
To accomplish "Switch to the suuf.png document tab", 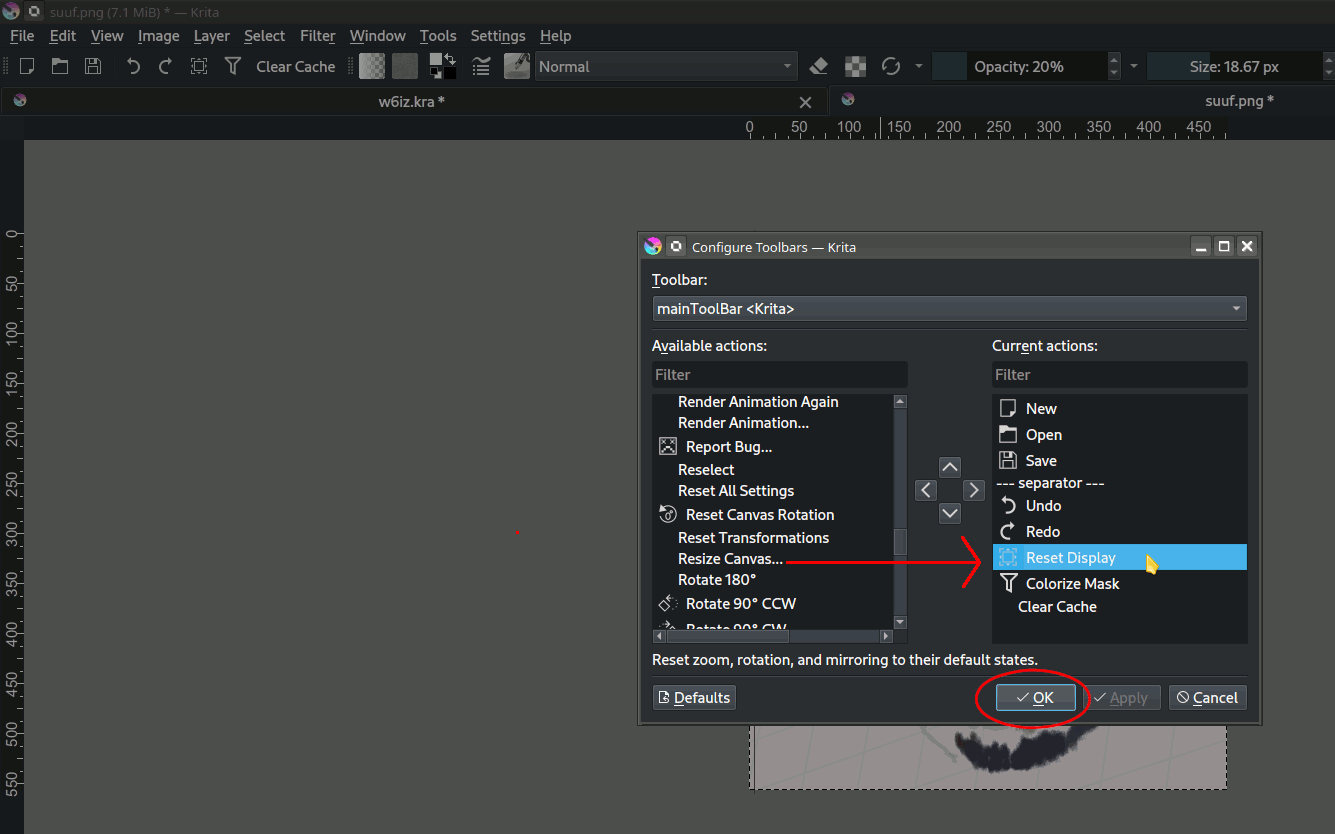I will click(1084, 101).
